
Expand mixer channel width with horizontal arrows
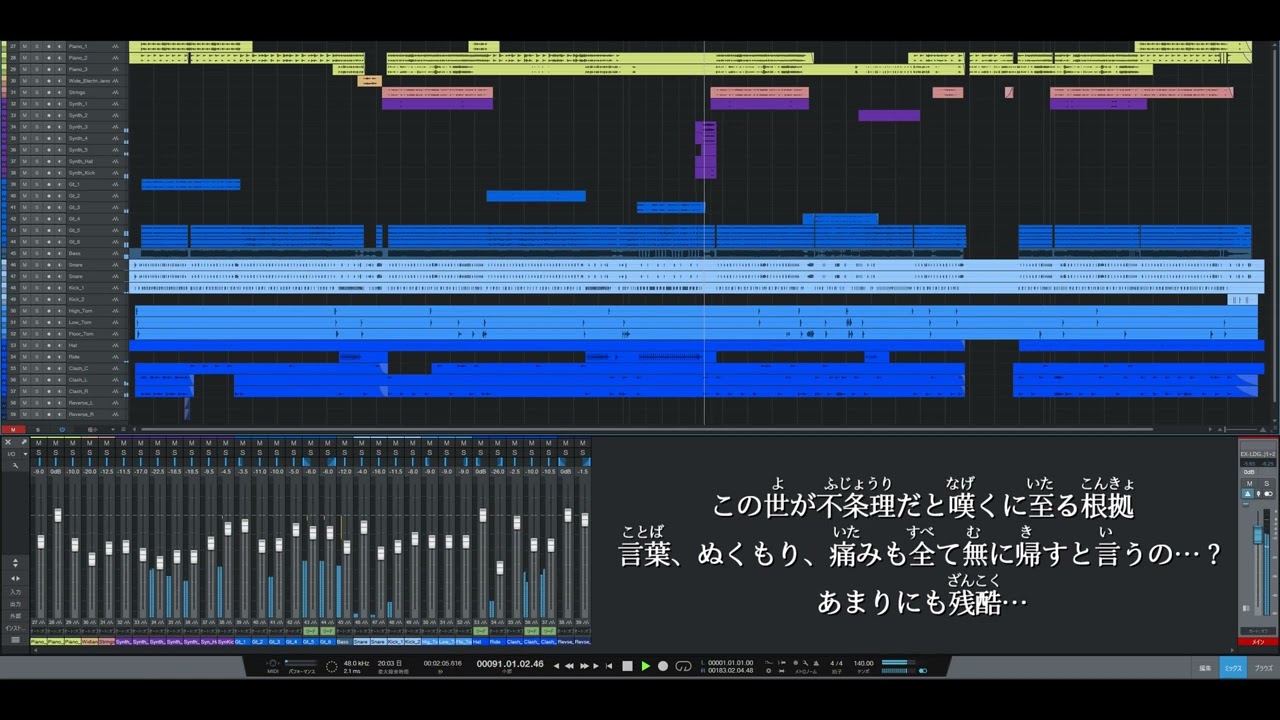click(15, 578)
